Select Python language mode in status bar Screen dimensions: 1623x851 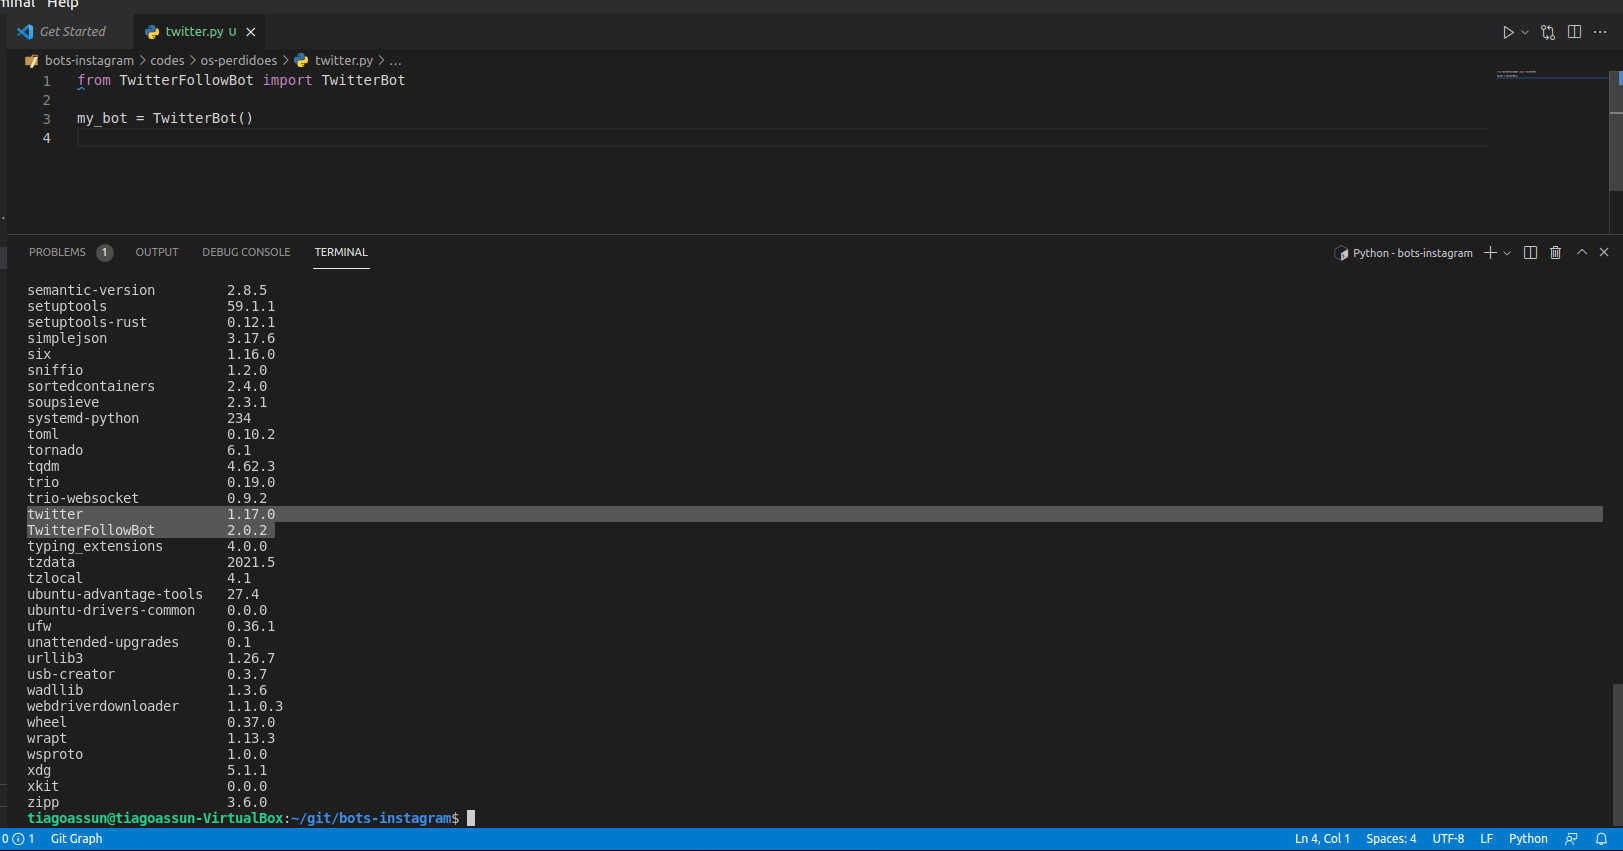pos(1528,839)
